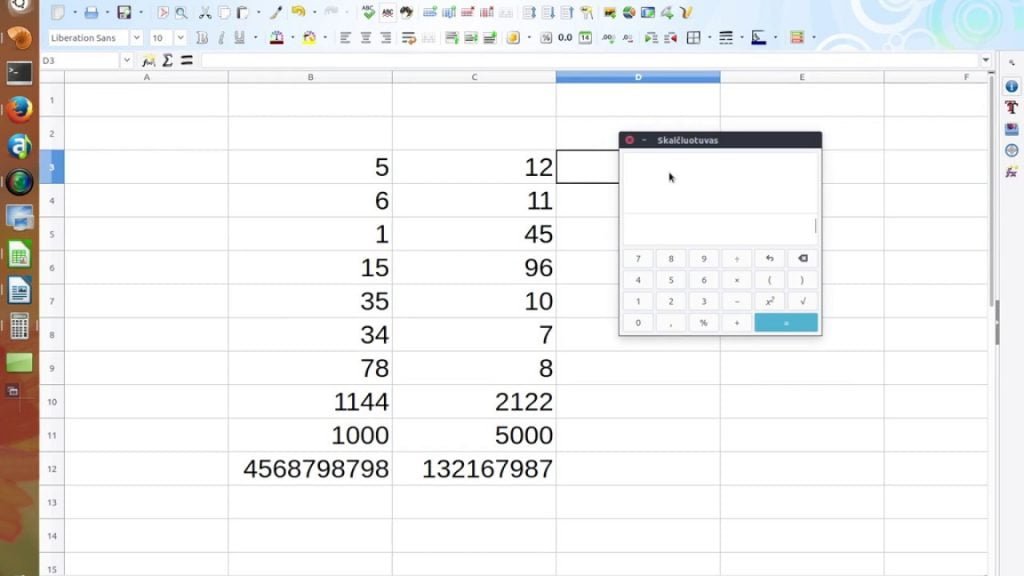Click the Function equals button
This screenshot has height=576, width=1024.
(187, 61)
